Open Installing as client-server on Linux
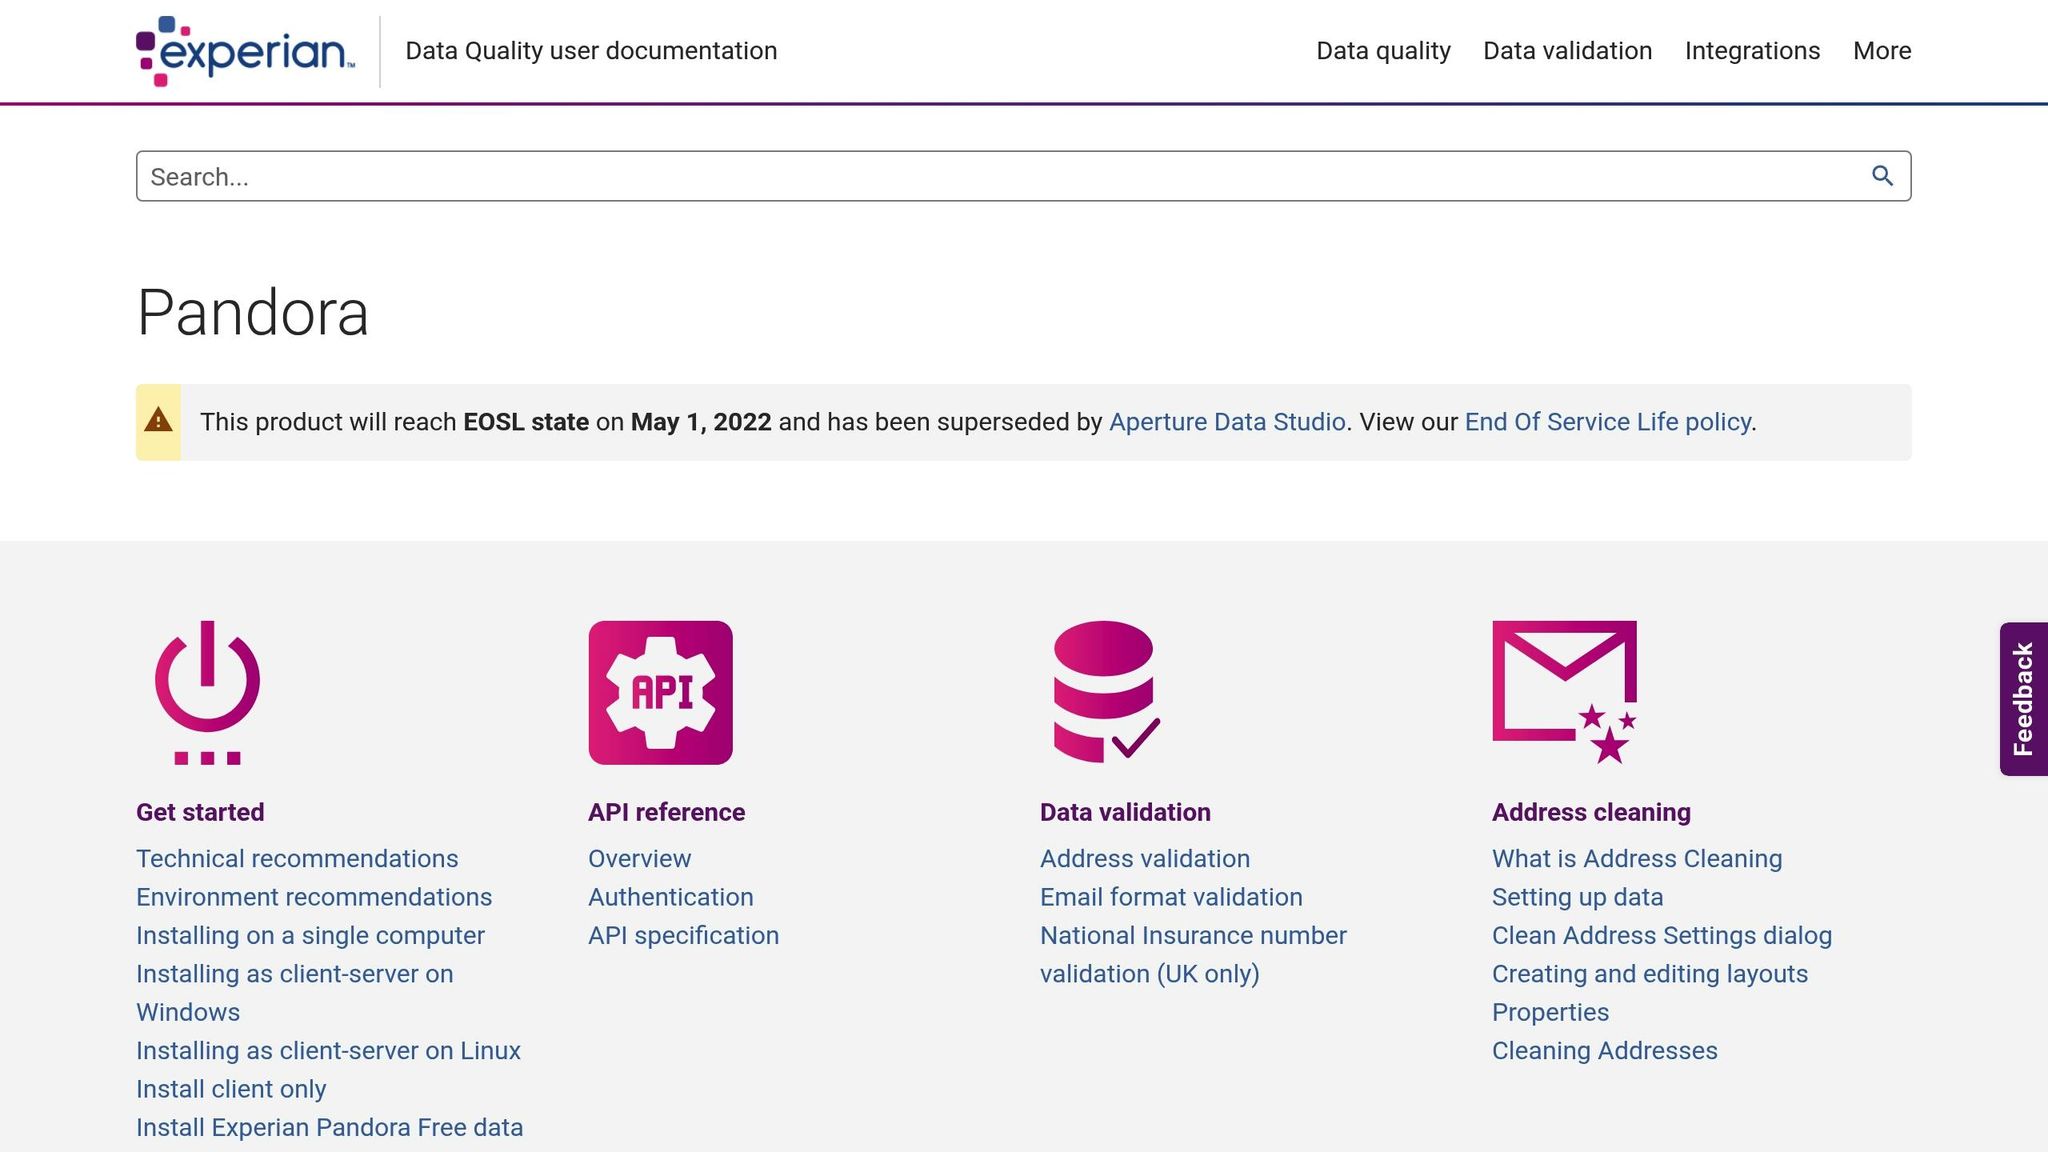Viewport: 2048px width, 1152px height. pos(328,1050)
